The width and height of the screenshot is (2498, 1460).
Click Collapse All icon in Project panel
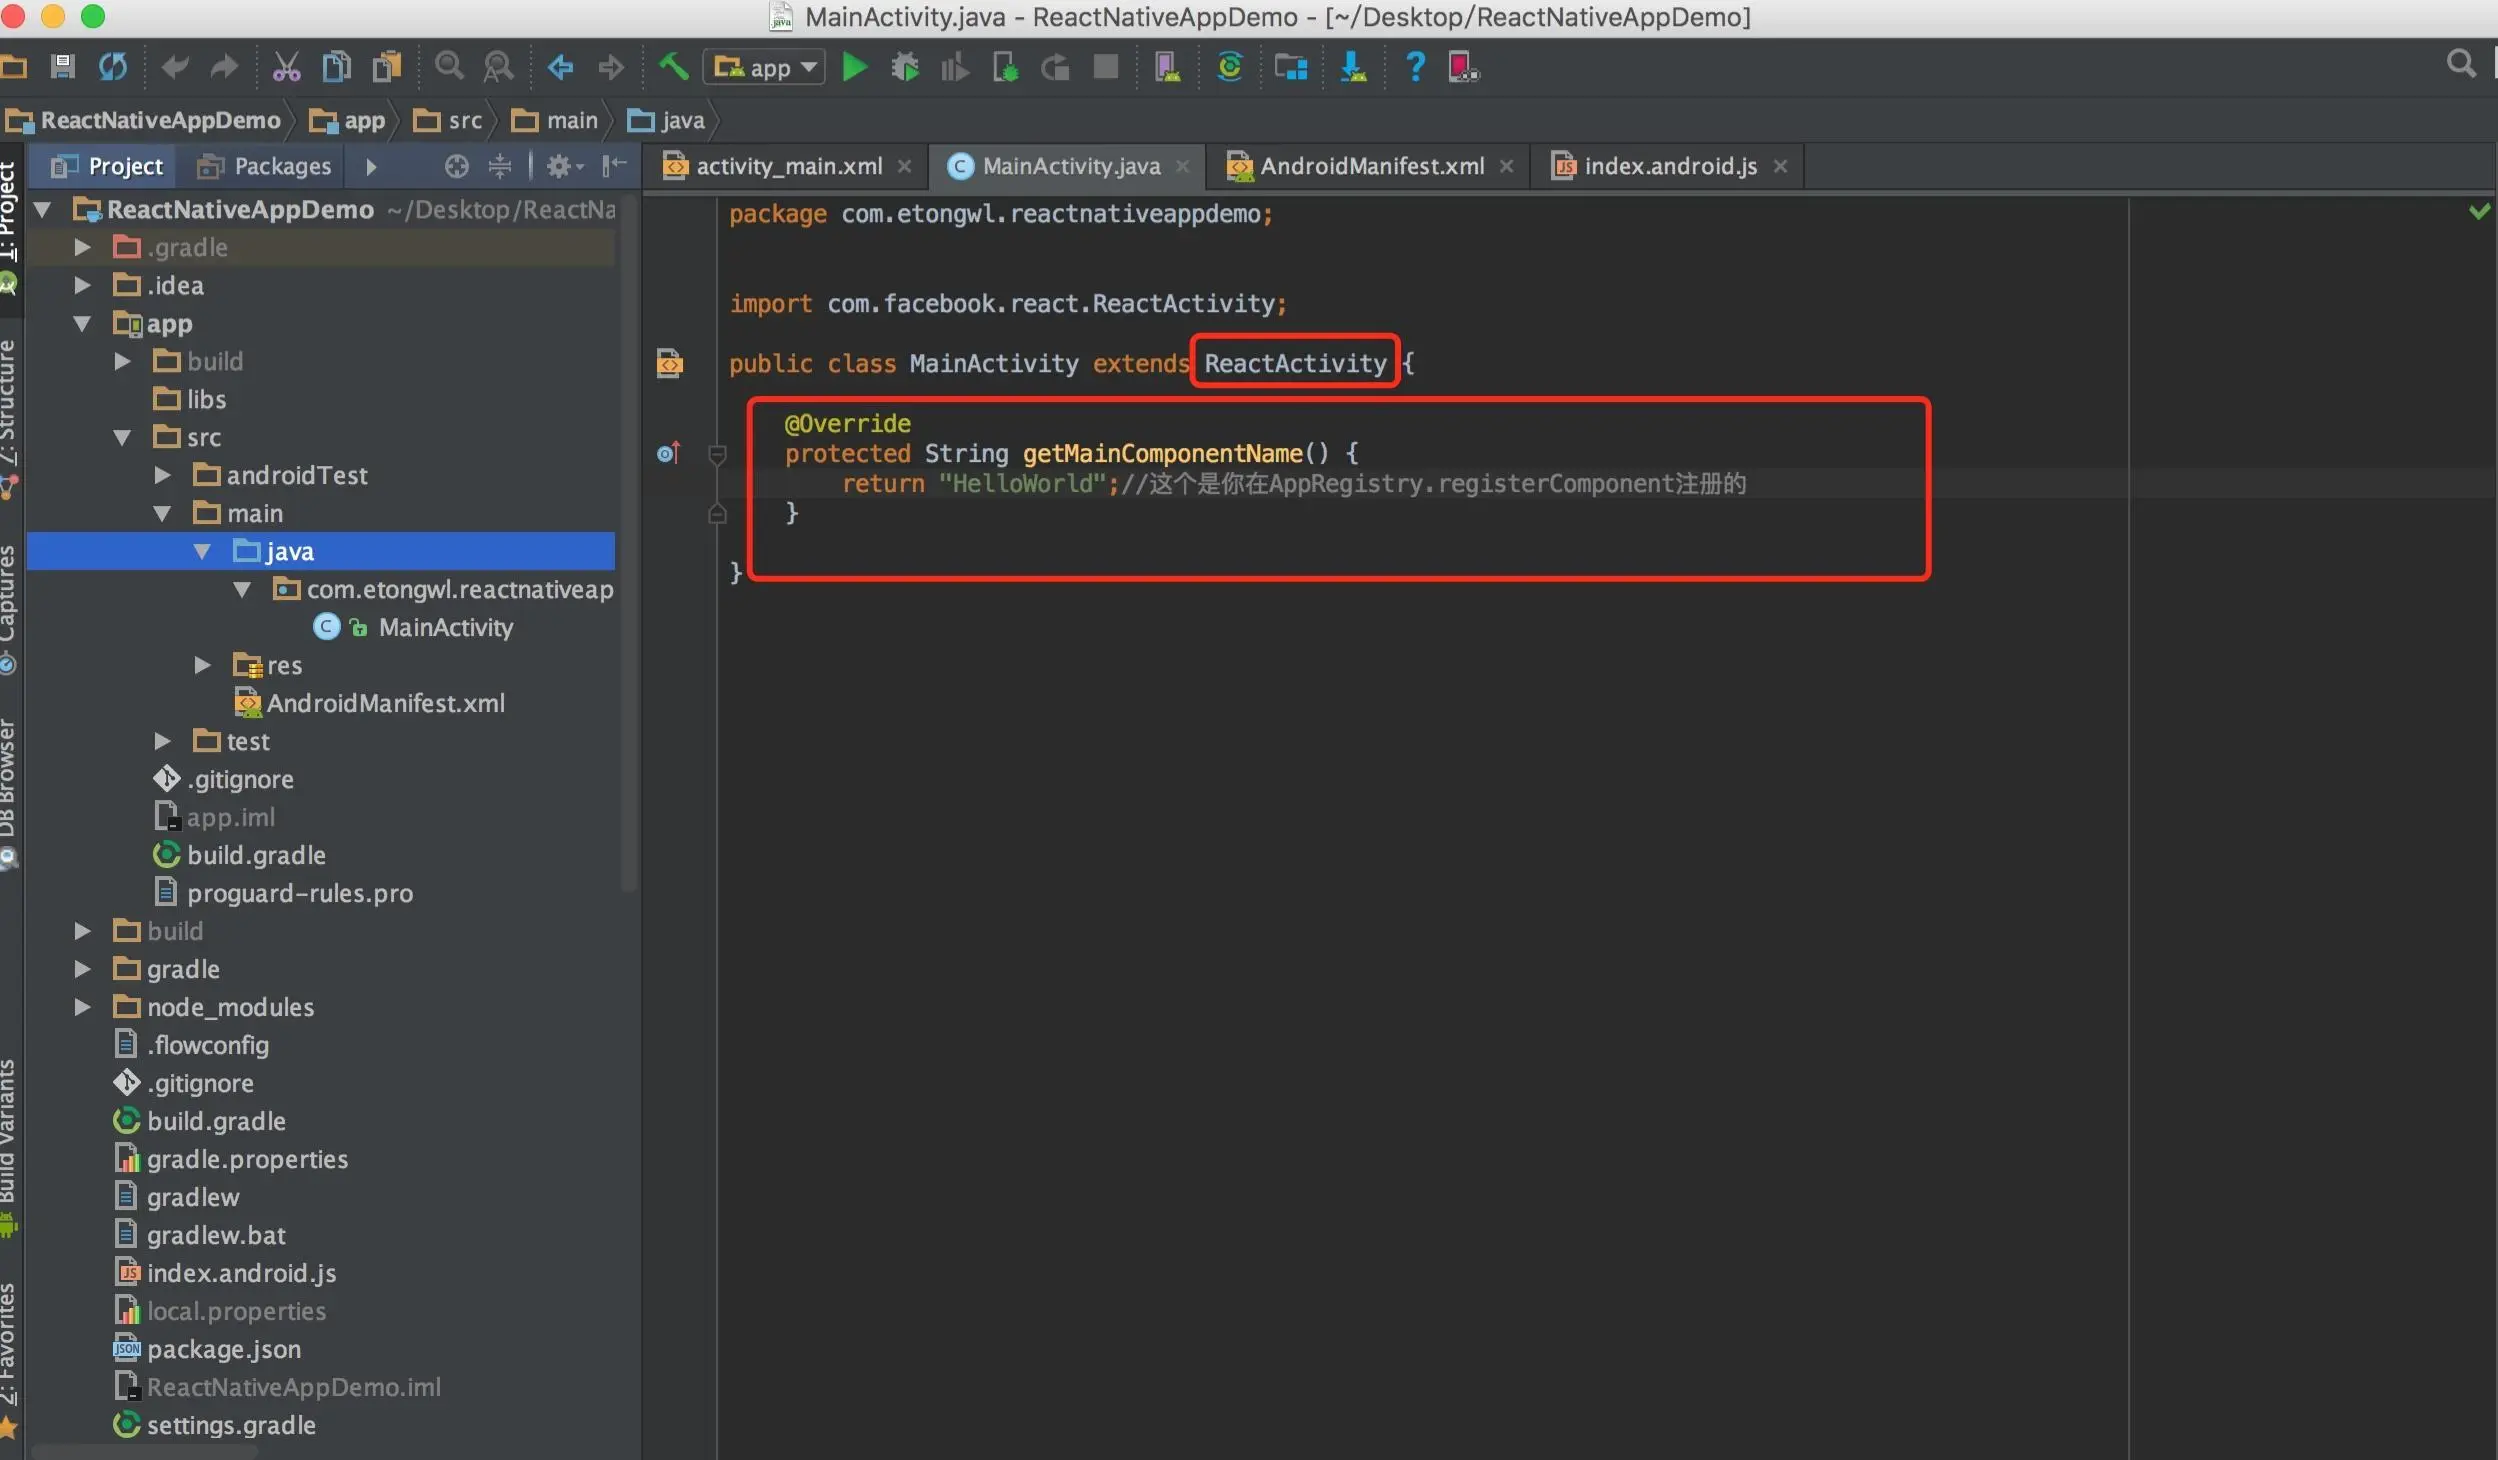pos(499,166)
